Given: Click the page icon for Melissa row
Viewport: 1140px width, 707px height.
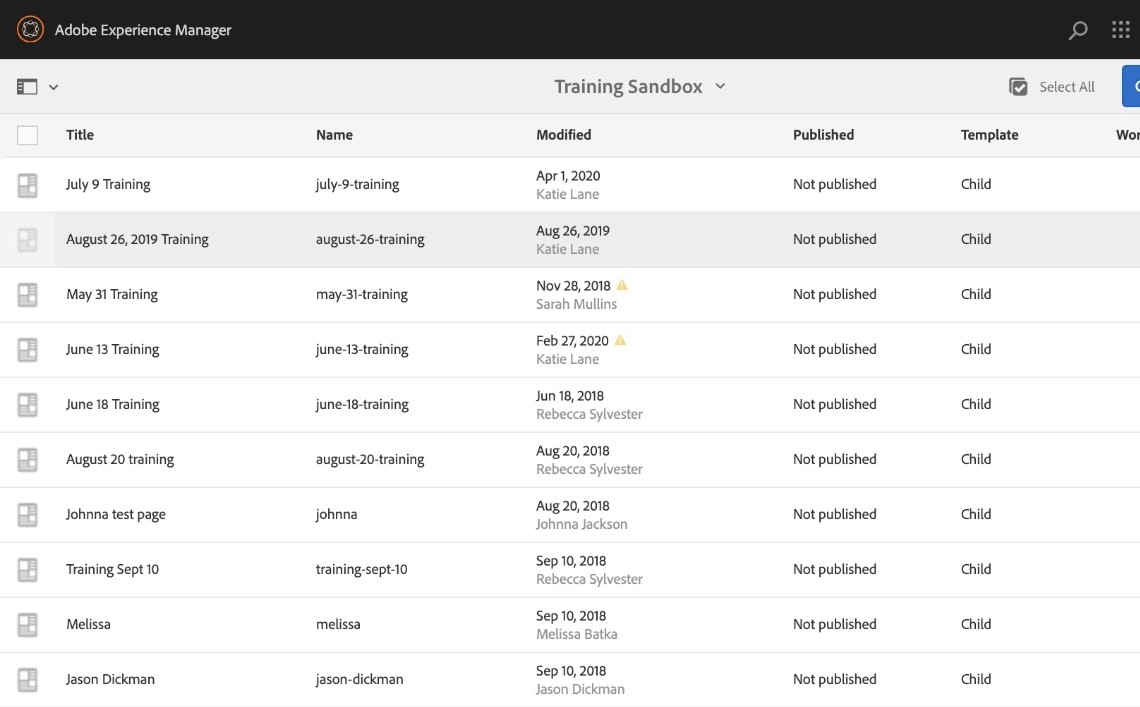Looking at the screenshot, I should coord(28,625).
